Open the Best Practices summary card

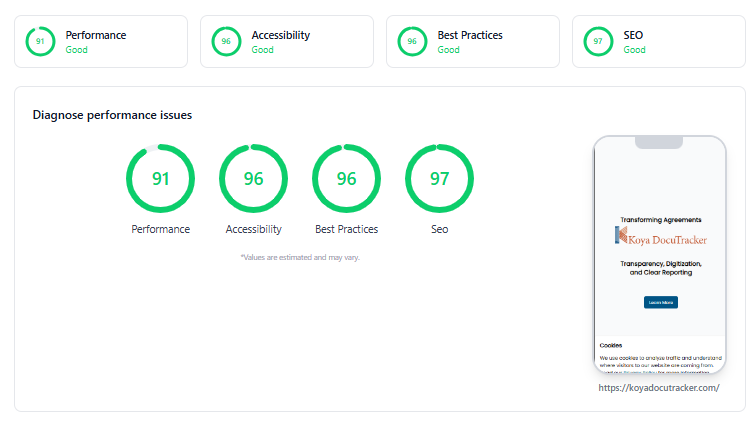pyautogui.click(x=473, y=41)
